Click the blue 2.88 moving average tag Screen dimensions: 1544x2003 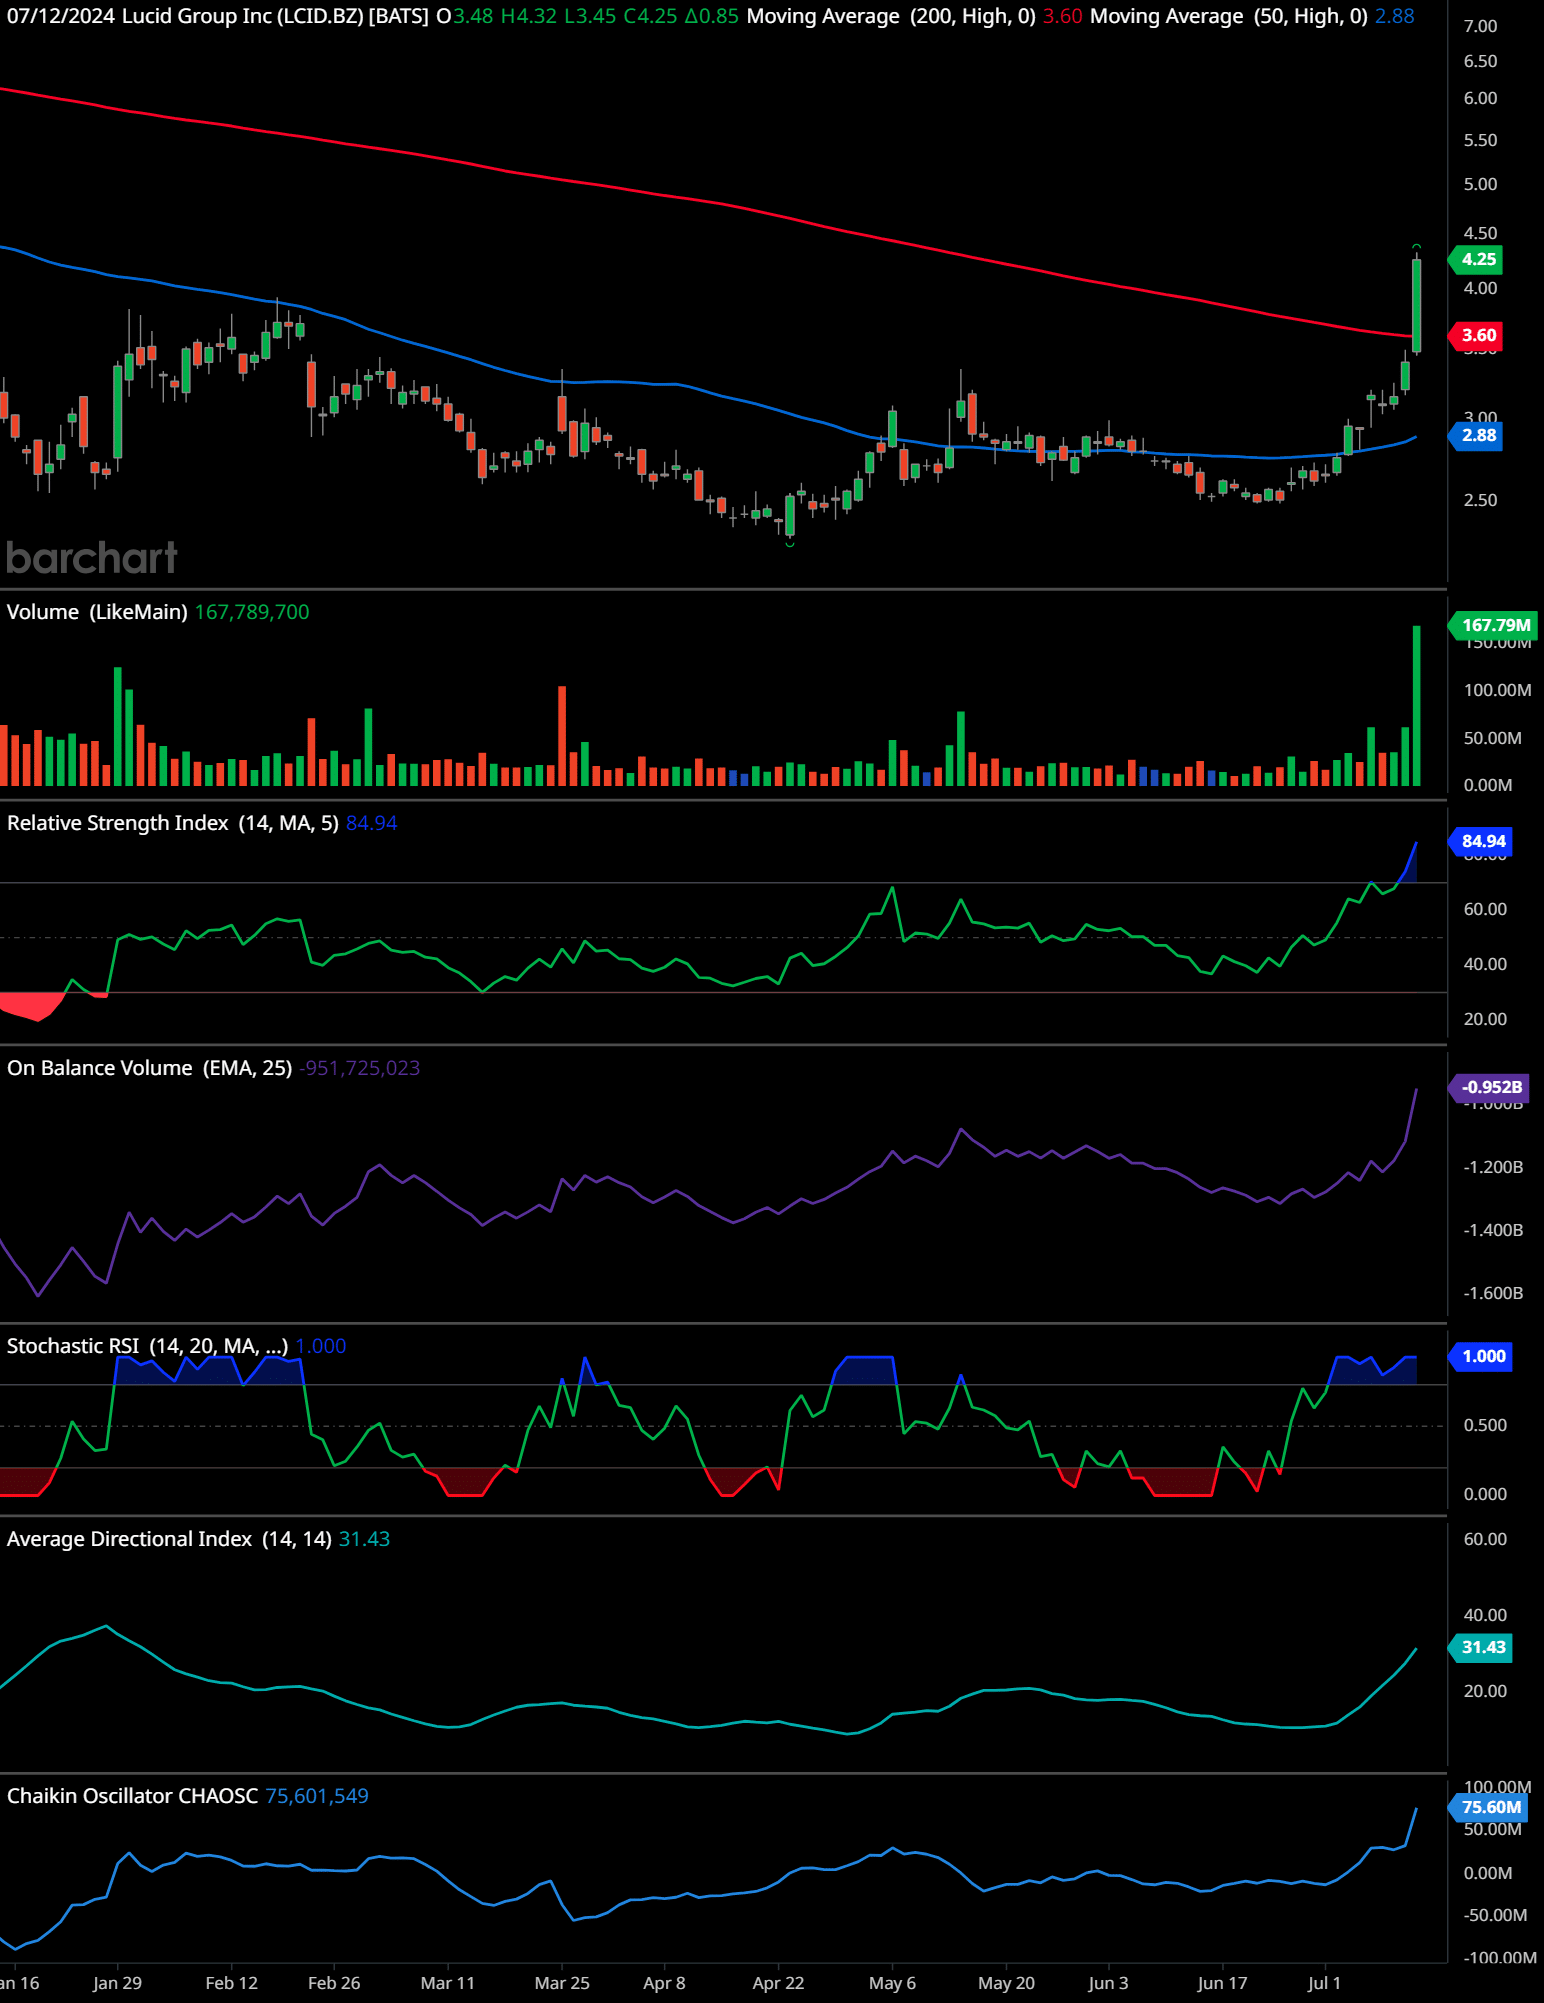[1476, 436]
